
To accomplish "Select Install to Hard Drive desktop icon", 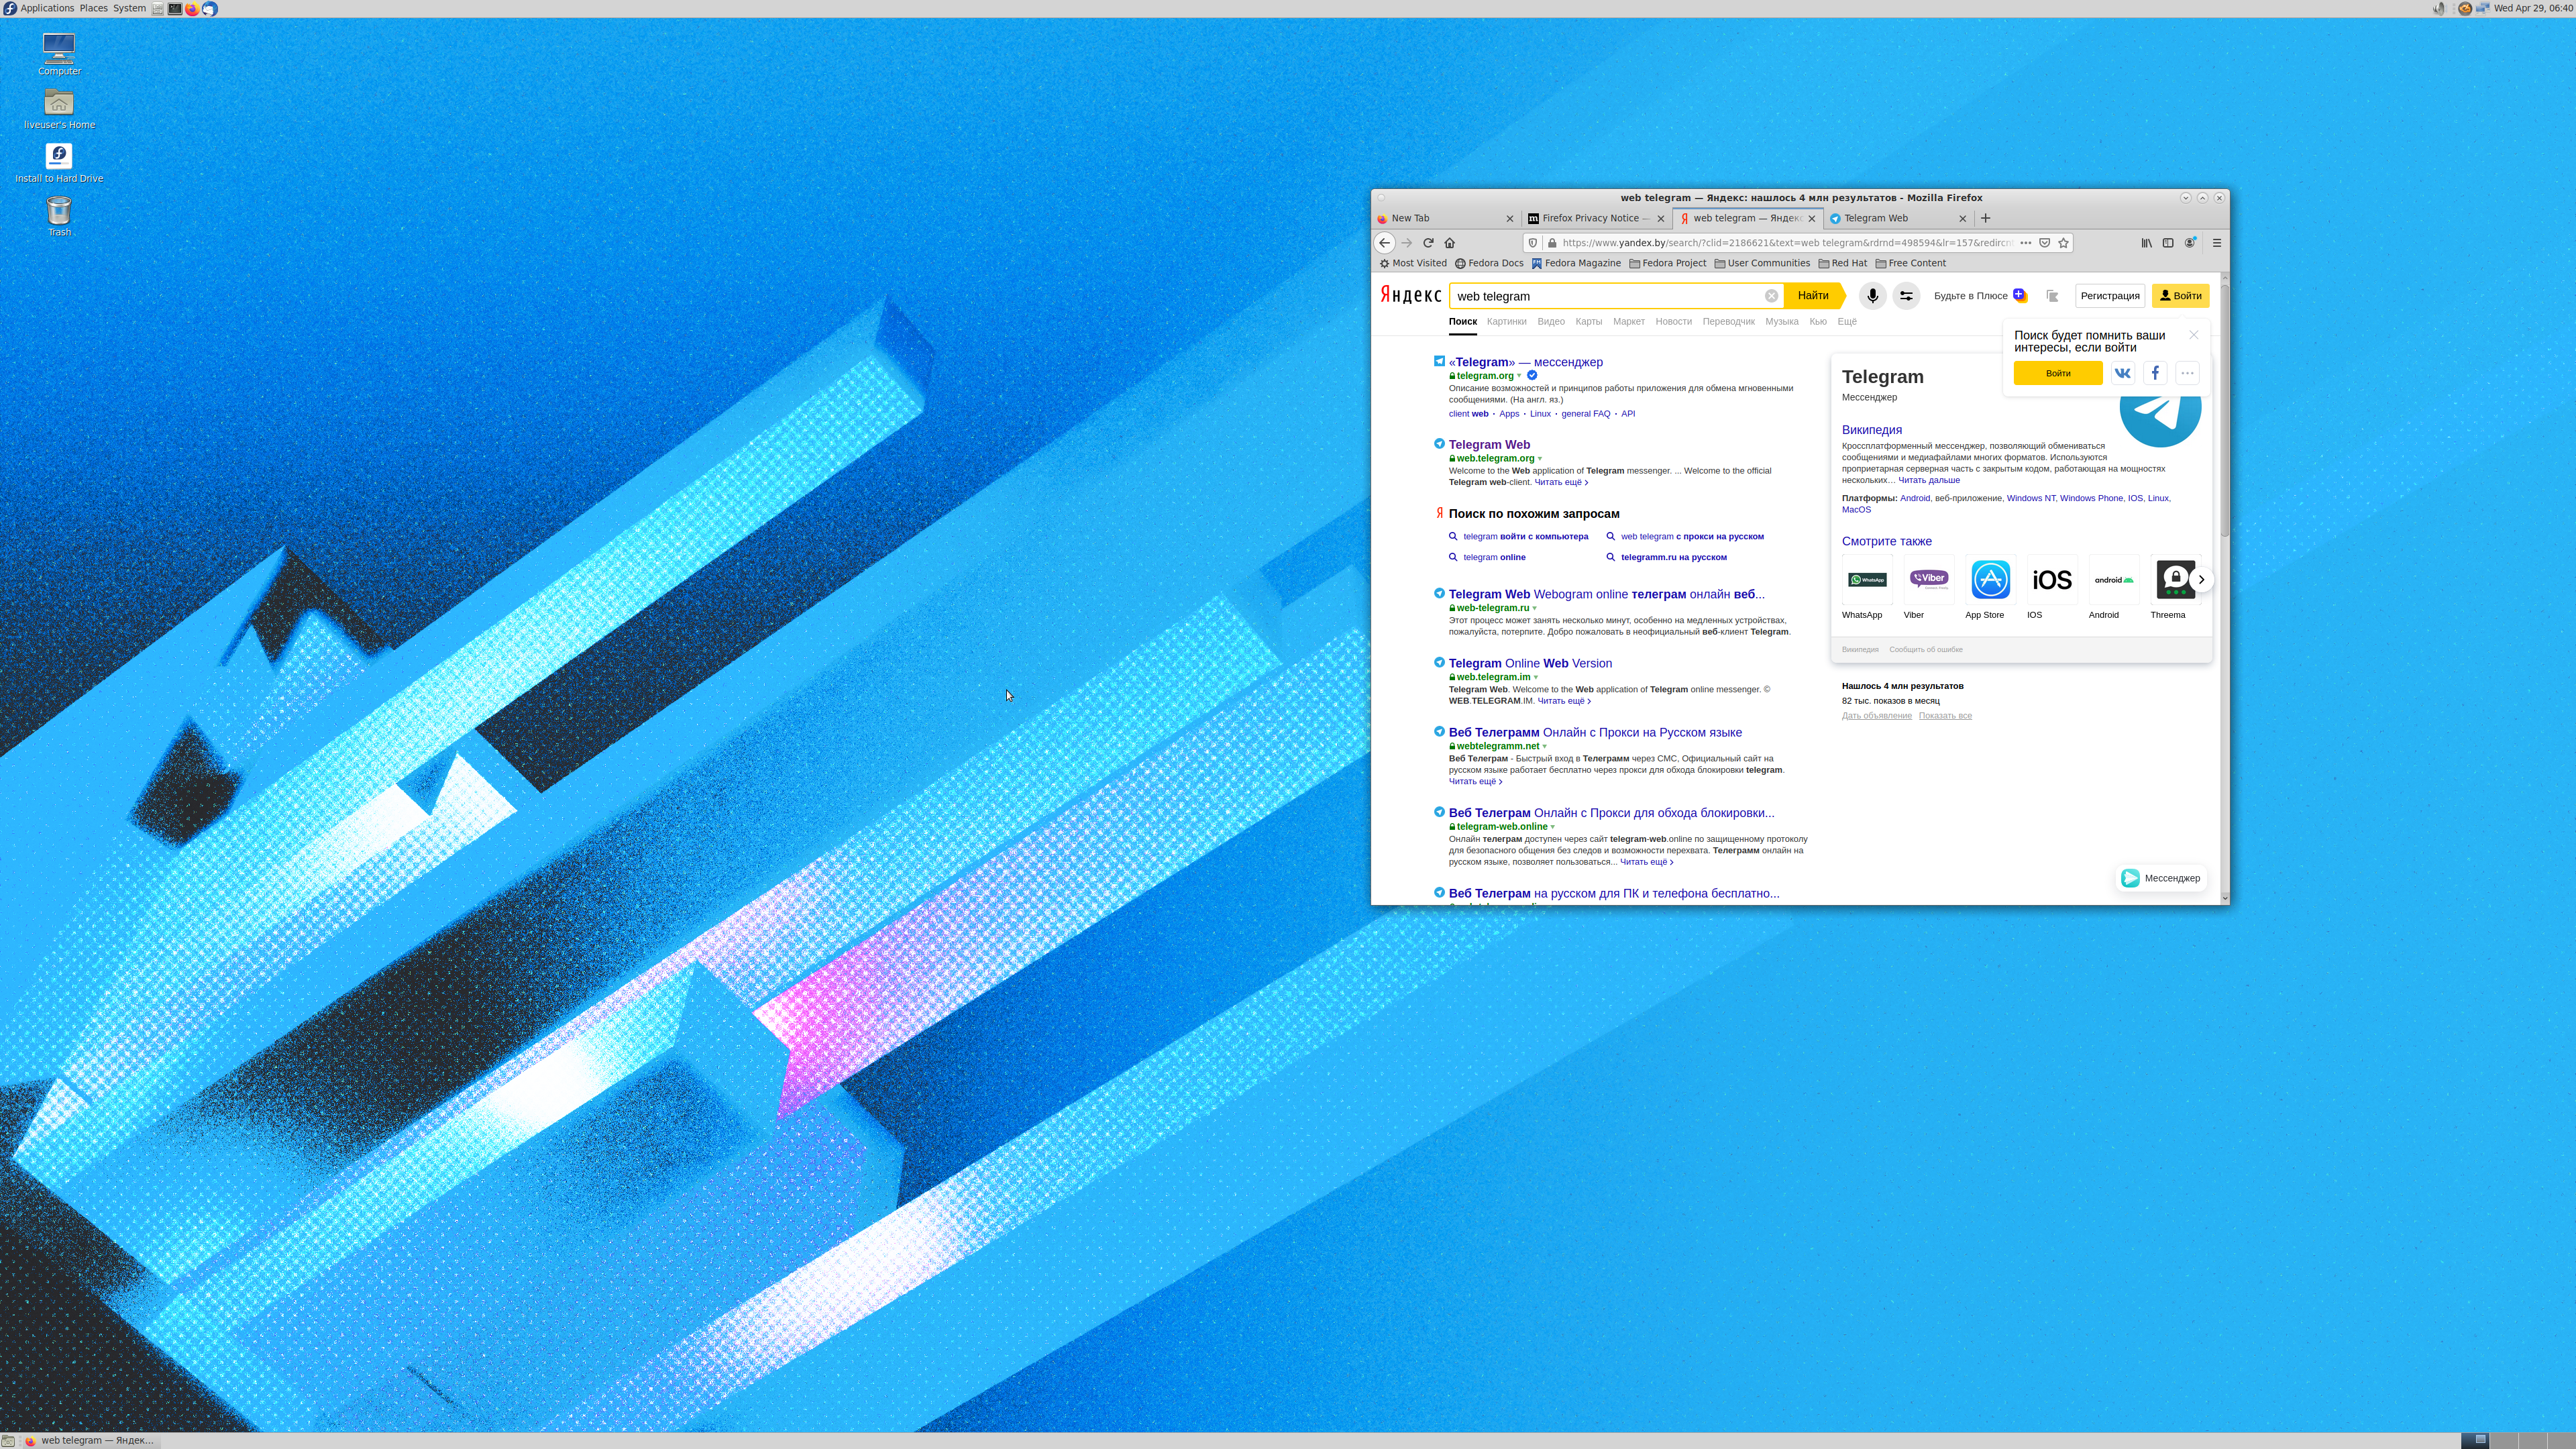I will [59, 163].
